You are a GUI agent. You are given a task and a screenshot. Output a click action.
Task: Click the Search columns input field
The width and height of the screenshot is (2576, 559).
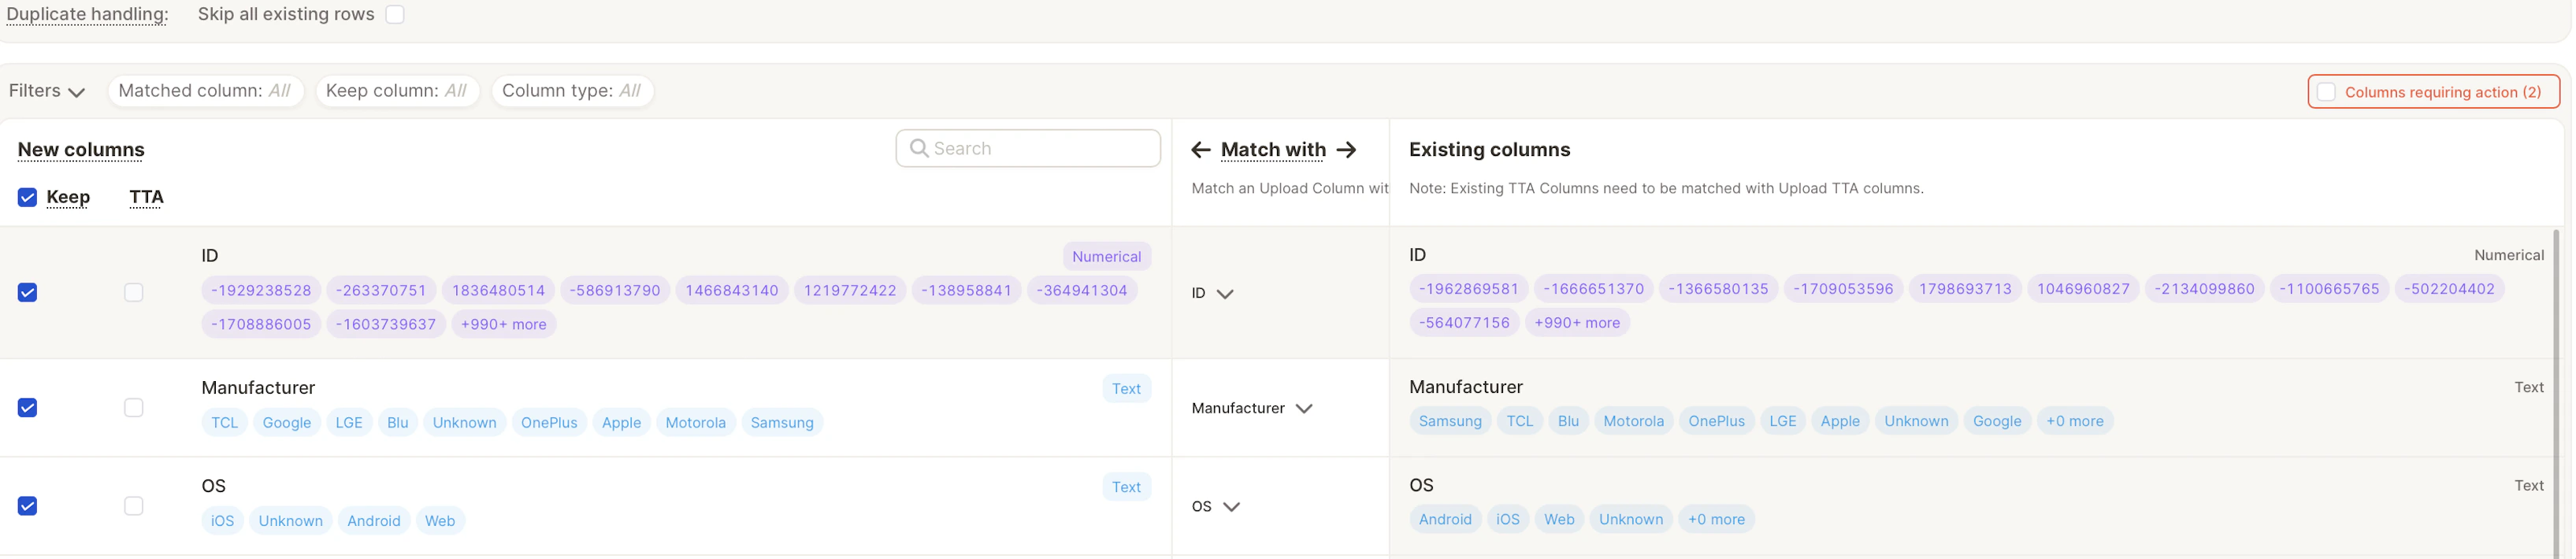pyautogui.click(x=1028, y=148)
